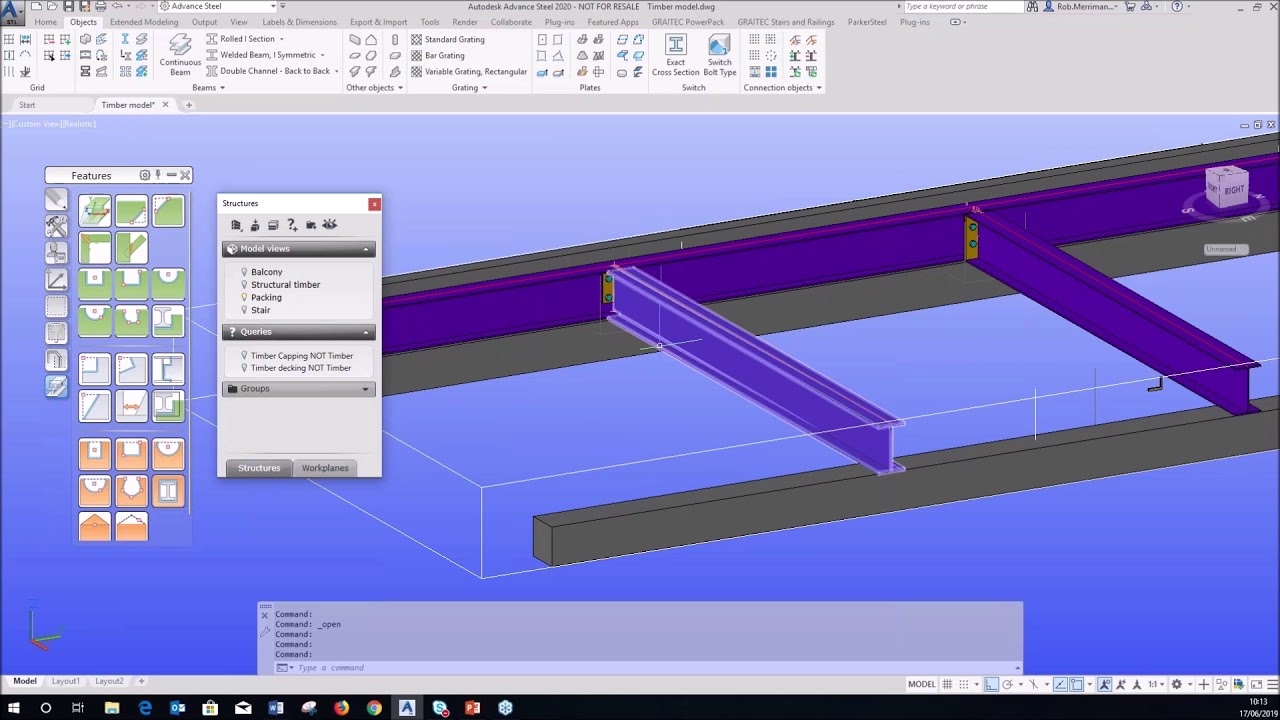Expand the Groups section
Screen dimensions: 1280x720
[366, 389]
